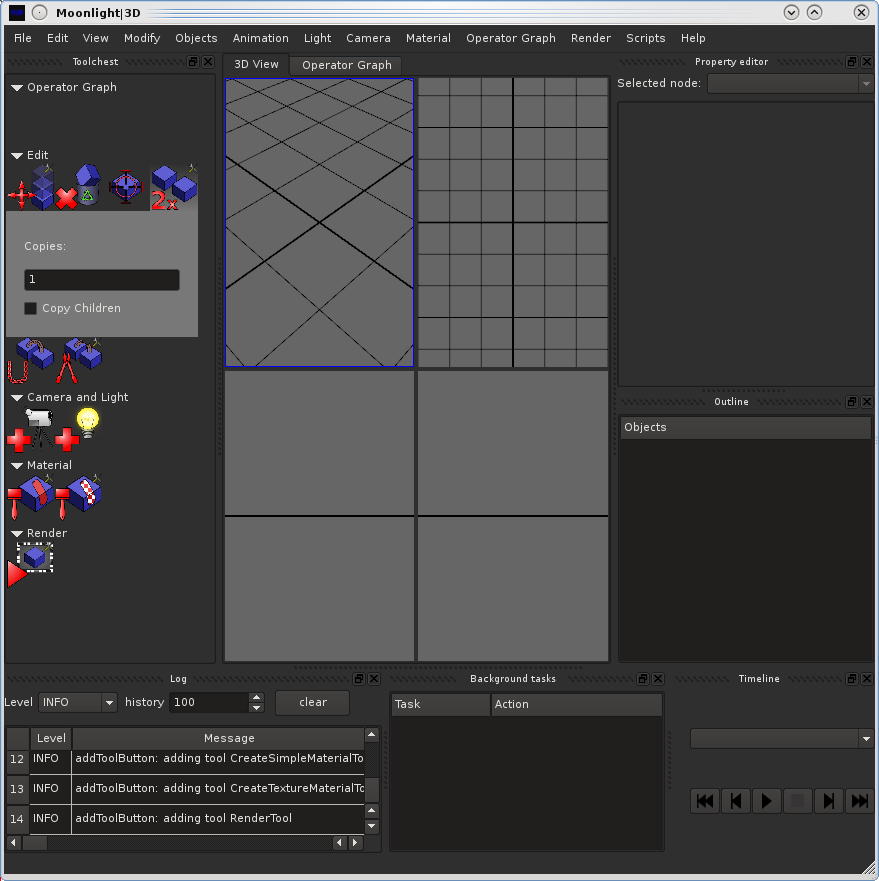This screenshot has height=881, width=879.
Task: Enable the Copy Children checkbox
Action: click(x=30, y=308)
